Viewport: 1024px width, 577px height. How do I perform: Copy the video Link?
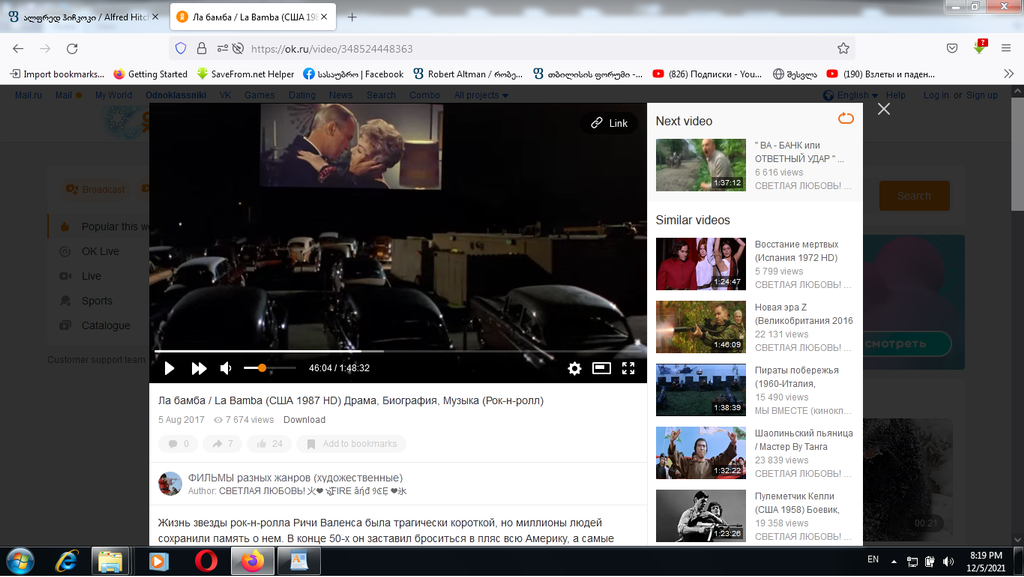tap(609, 123)
